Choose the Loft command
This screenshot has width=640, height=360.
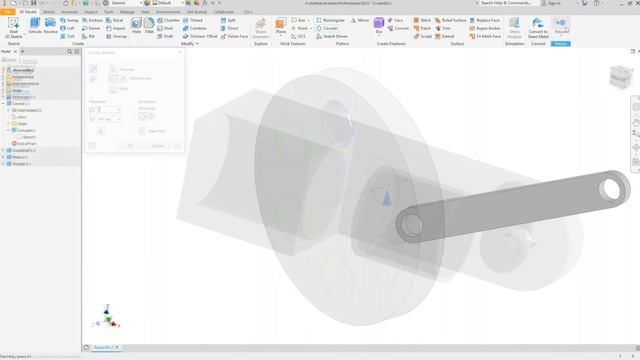[67, 28]
